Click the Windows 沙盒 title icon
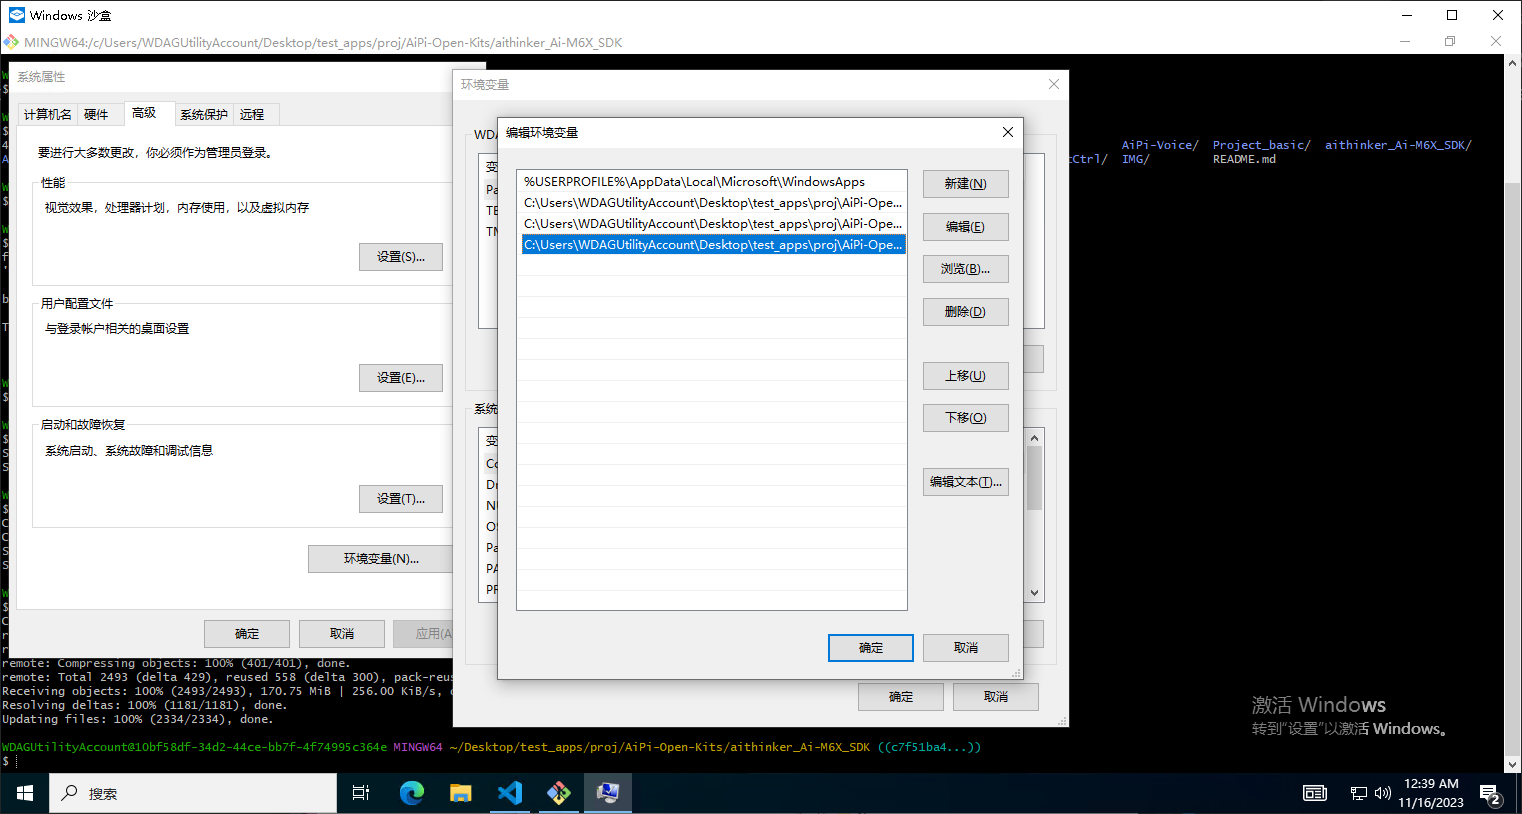Viewport: 1522px width, 814px height. click(x=16, y=15)
